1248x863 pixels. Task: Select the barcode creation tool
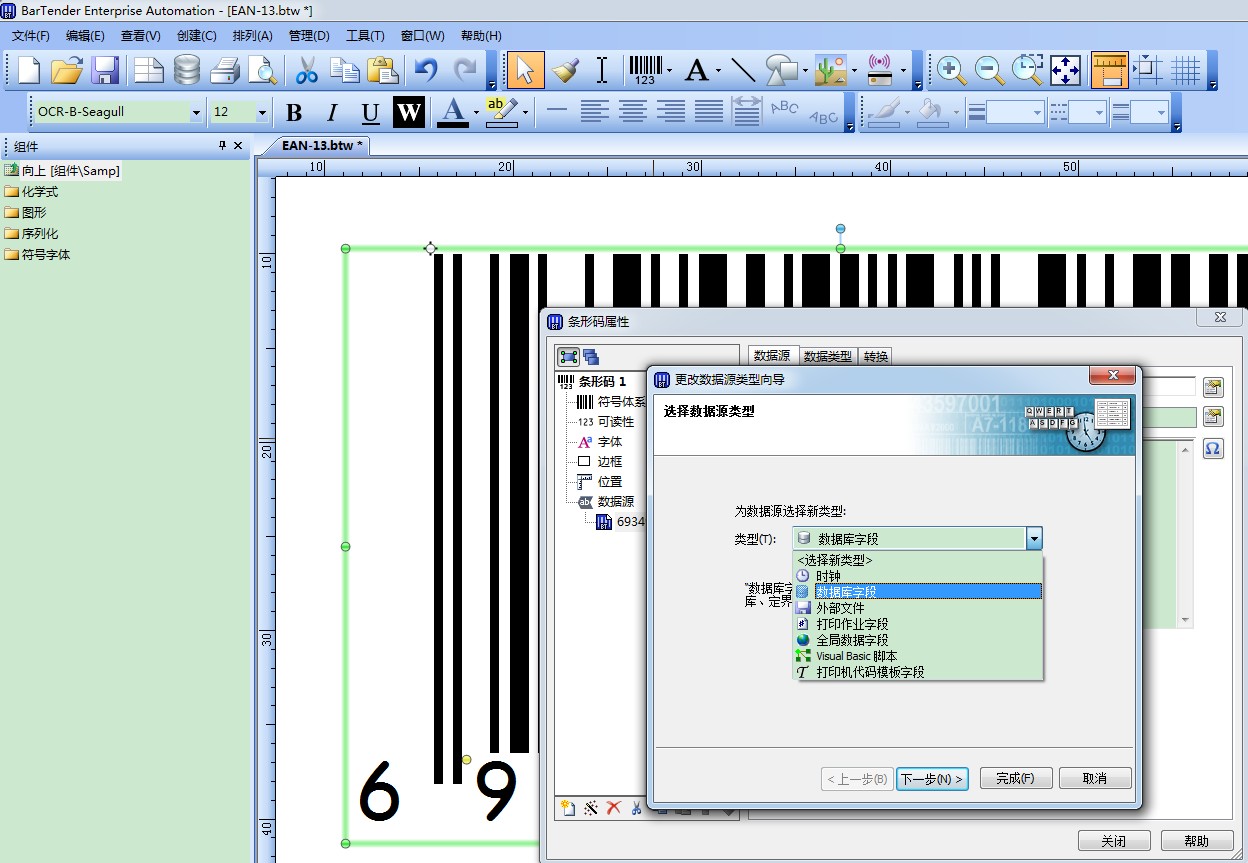(645, 71)
